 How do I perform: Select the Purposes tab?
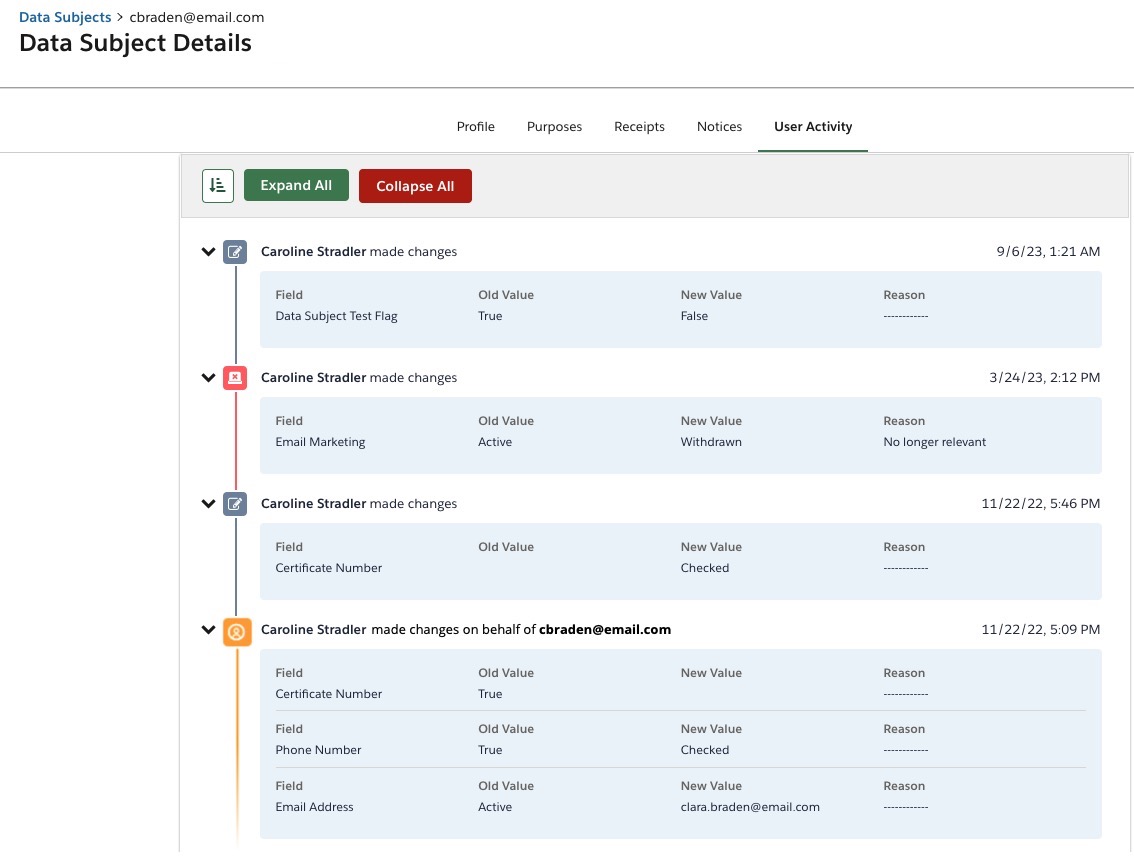554,126
